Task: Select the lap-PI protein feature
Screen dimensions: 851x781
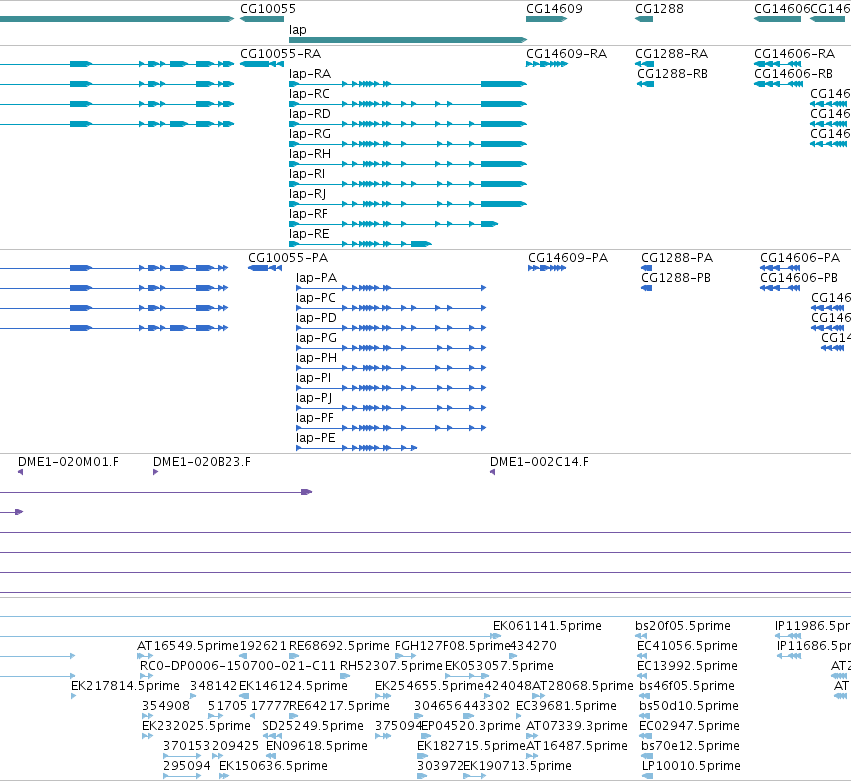Action: [391, 388]
